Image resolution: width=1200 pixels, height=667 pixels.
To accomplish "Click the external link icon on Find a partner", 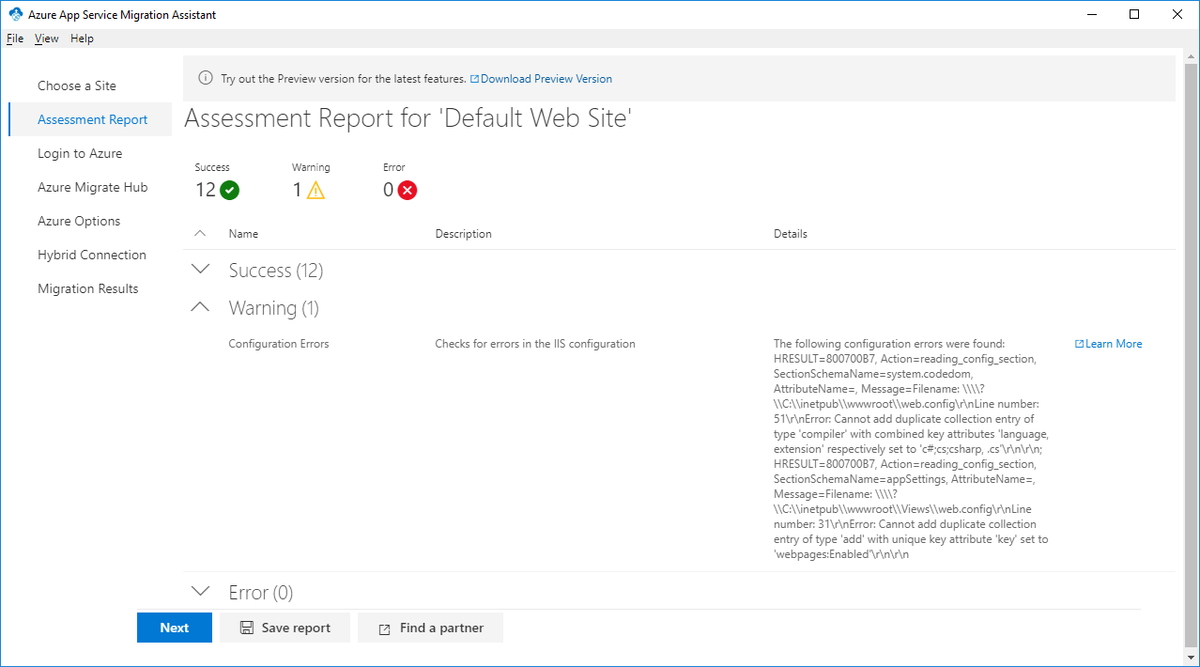I will click(x=385, y=629).
